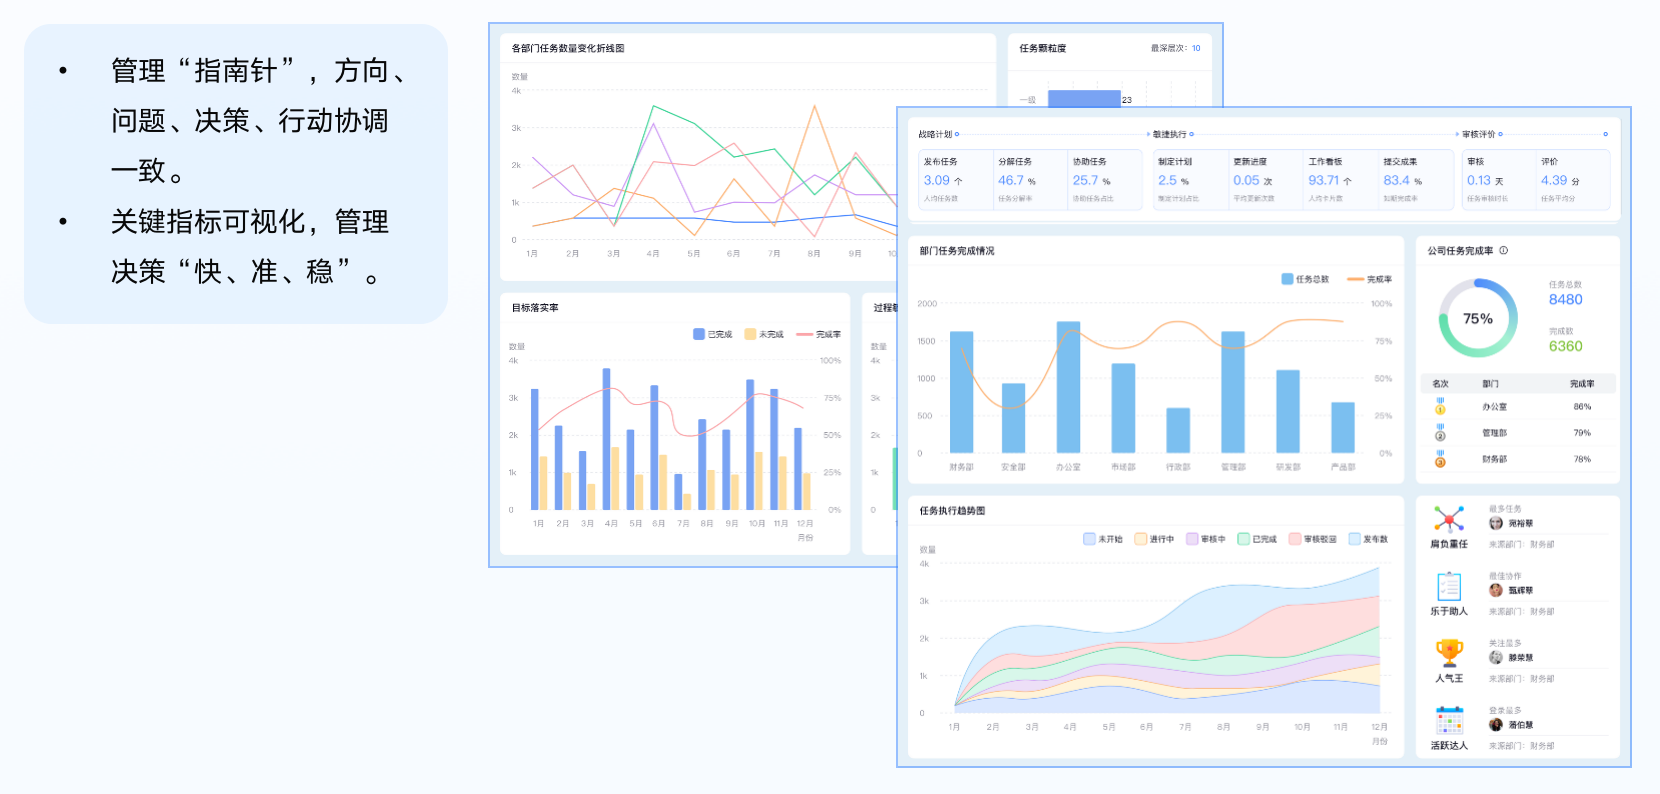Toggle the 已完成 legend in 目标落实率 chart

pyautogui.click(x=713, y=334)
